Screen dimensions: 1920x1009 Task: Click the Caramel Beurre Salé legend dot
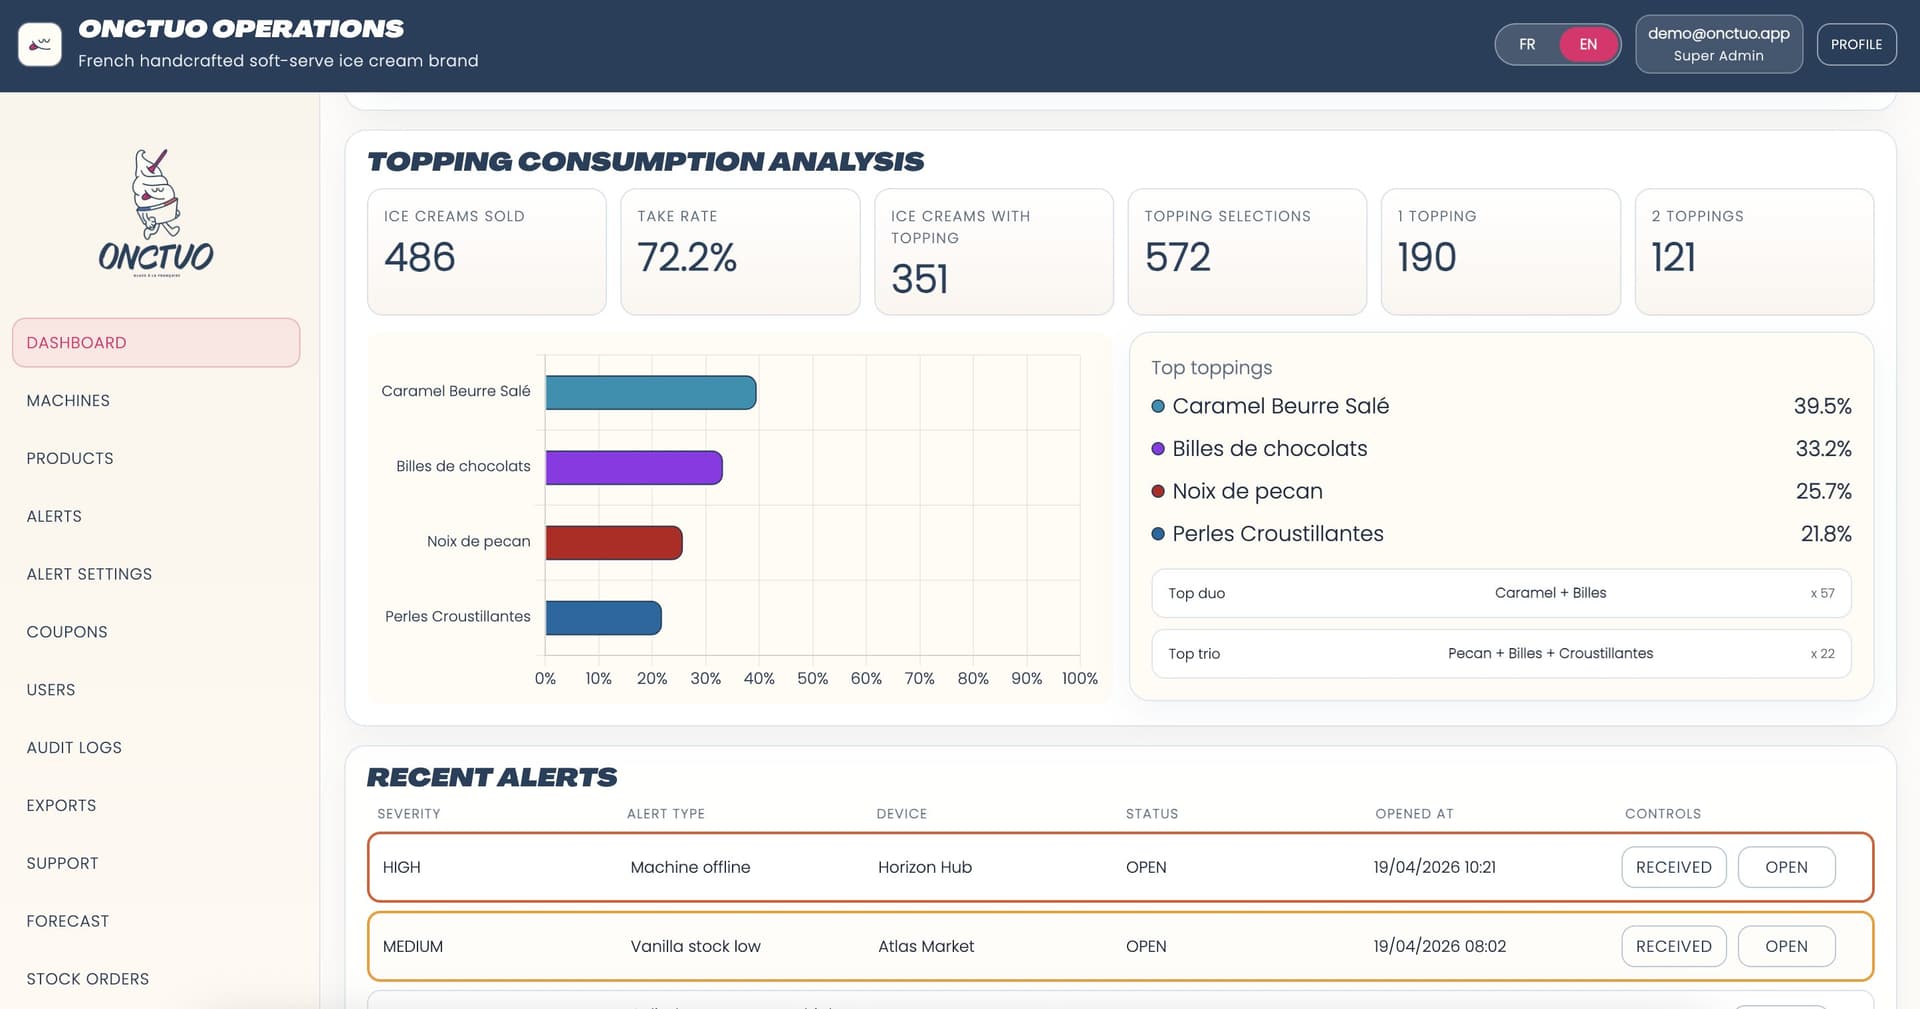point(1158,406)
